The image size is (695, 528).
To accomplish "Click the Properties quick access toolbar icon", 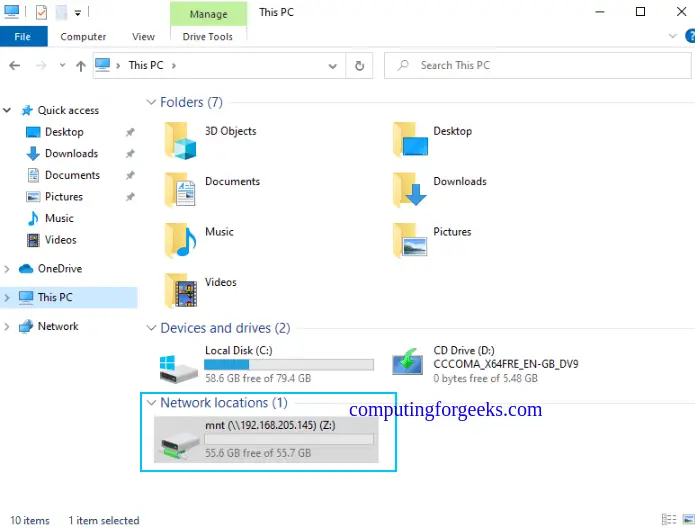I will tap(41, 12).
